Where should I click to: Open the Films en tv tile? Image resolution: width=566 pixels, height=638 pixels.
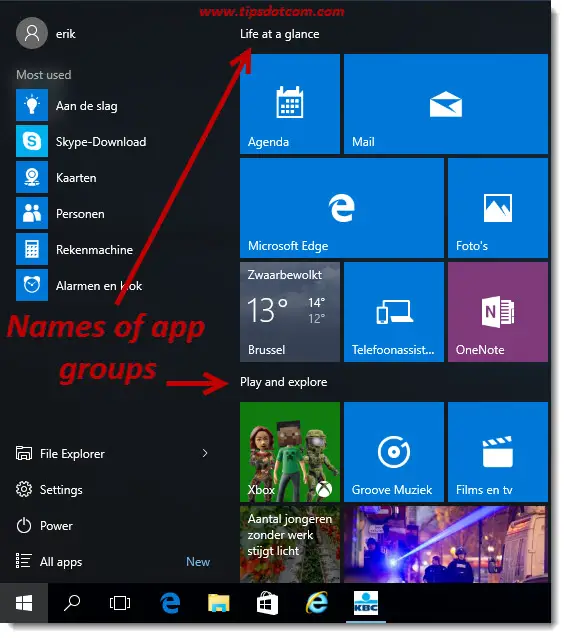[x=498, y=452]
